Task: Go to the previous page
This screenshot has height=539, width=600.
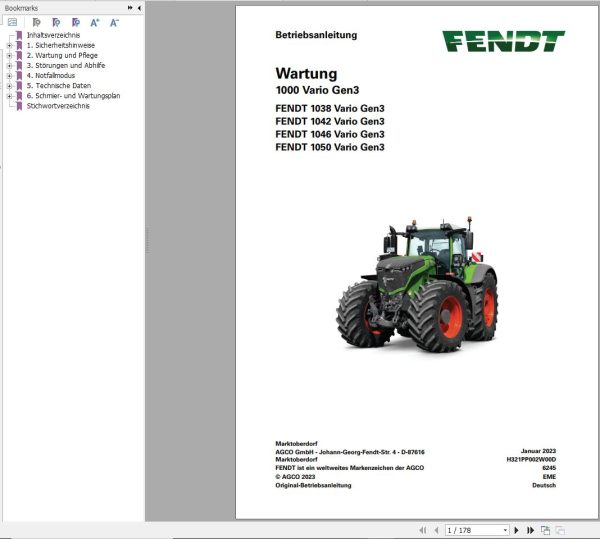Action: click(436, 530)
